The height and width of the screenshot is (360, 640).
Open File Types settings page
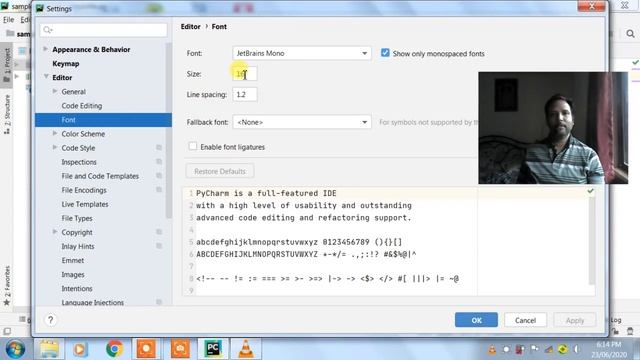[x=77, y=218]
